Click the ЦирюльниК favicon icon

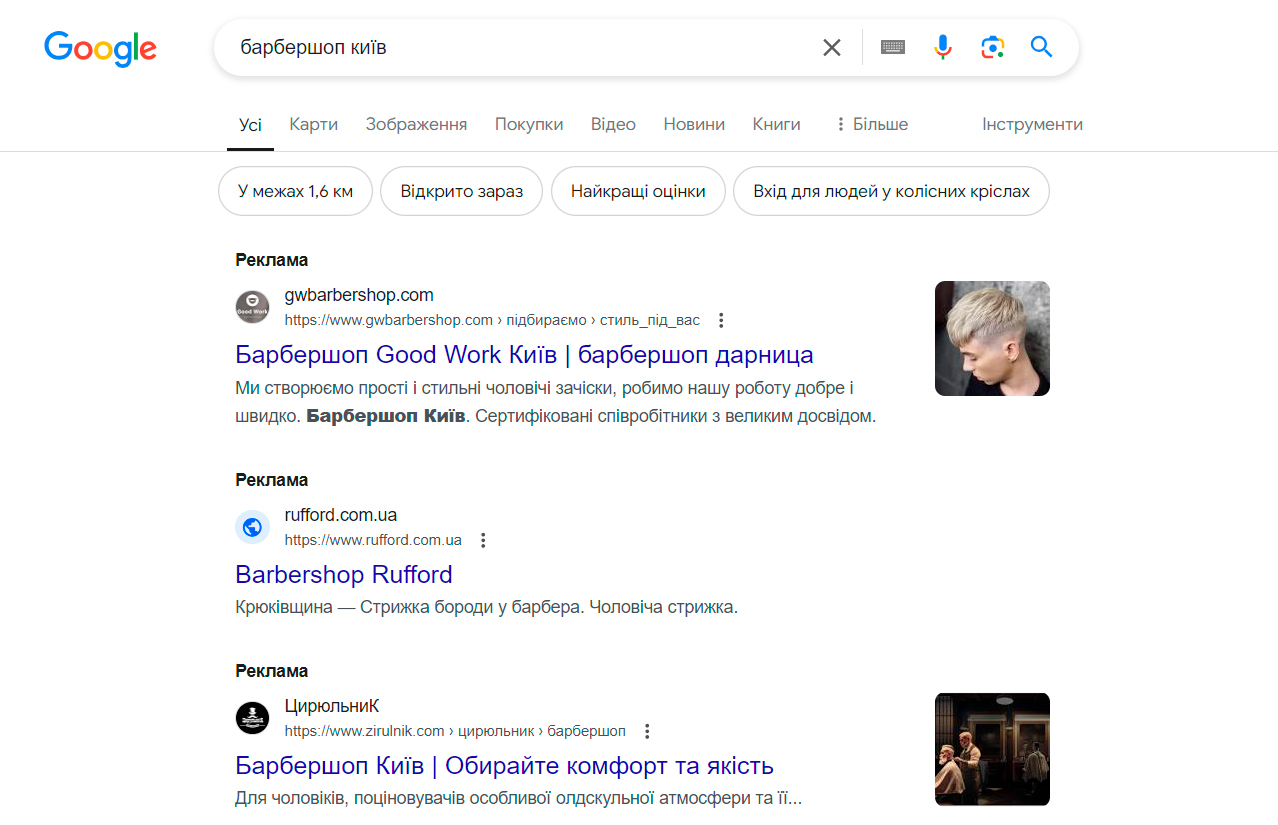(252, 718)
